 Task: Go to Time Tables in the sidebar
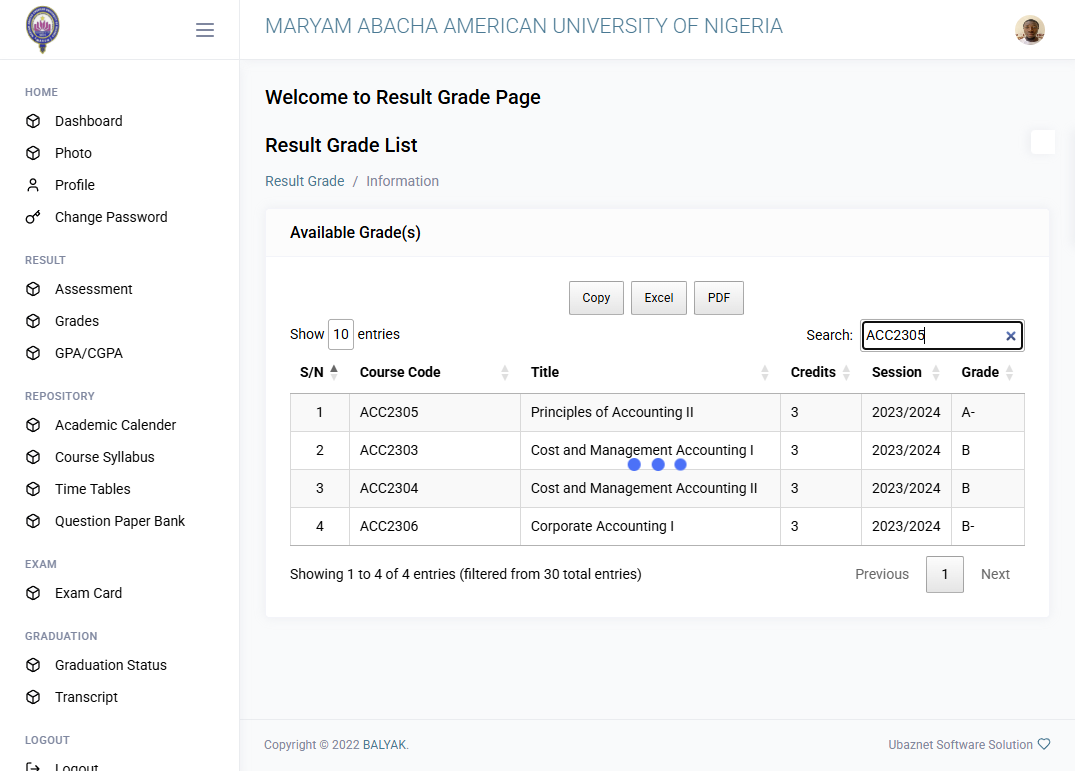(93, 489)
